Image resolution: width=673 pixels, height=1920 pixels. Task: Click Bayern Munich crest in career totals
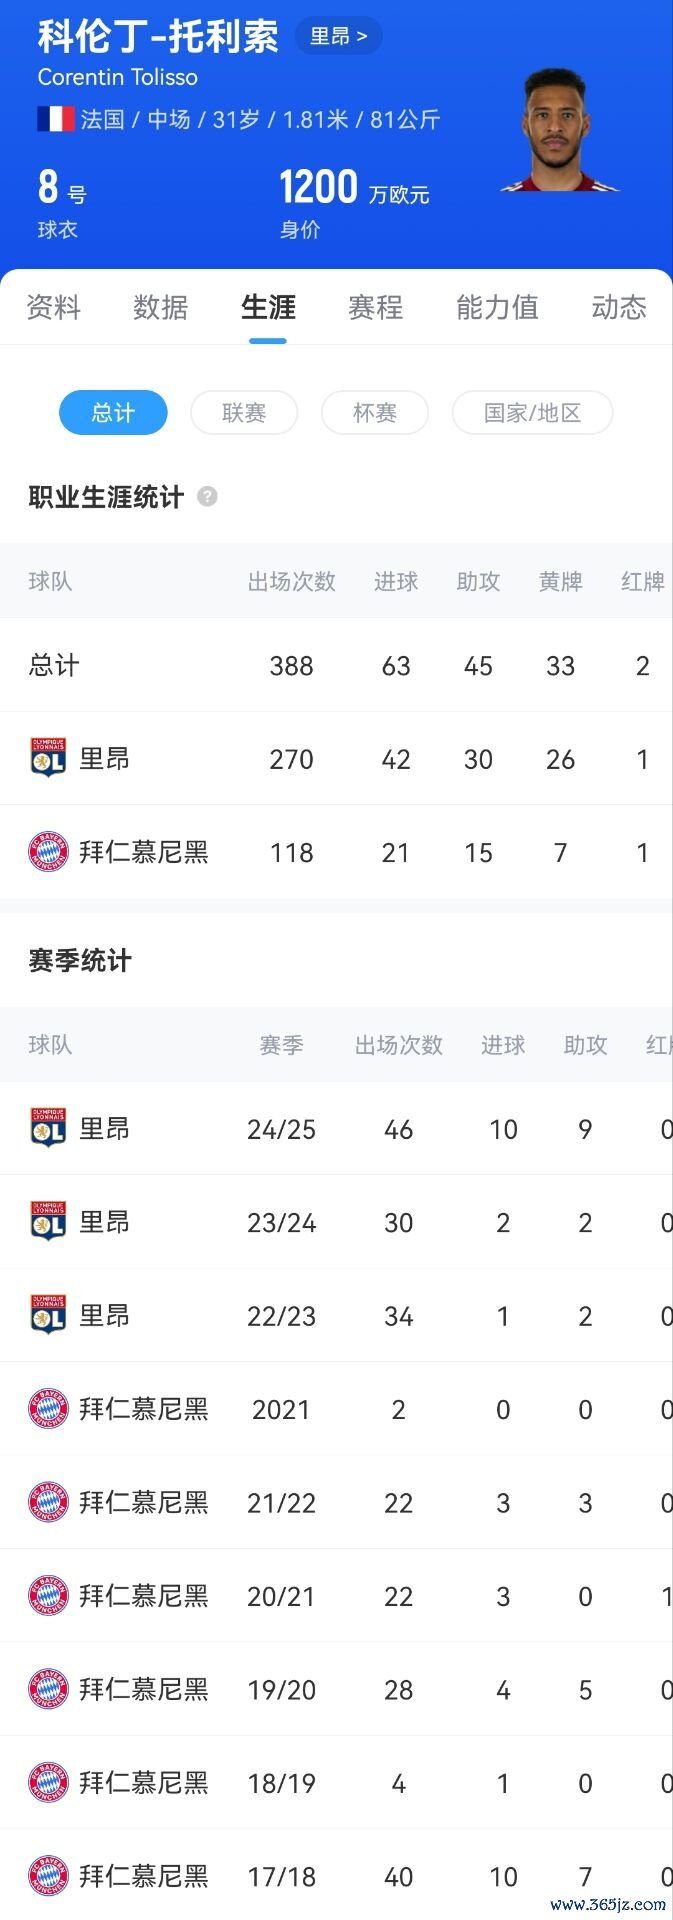coord(48,852)
